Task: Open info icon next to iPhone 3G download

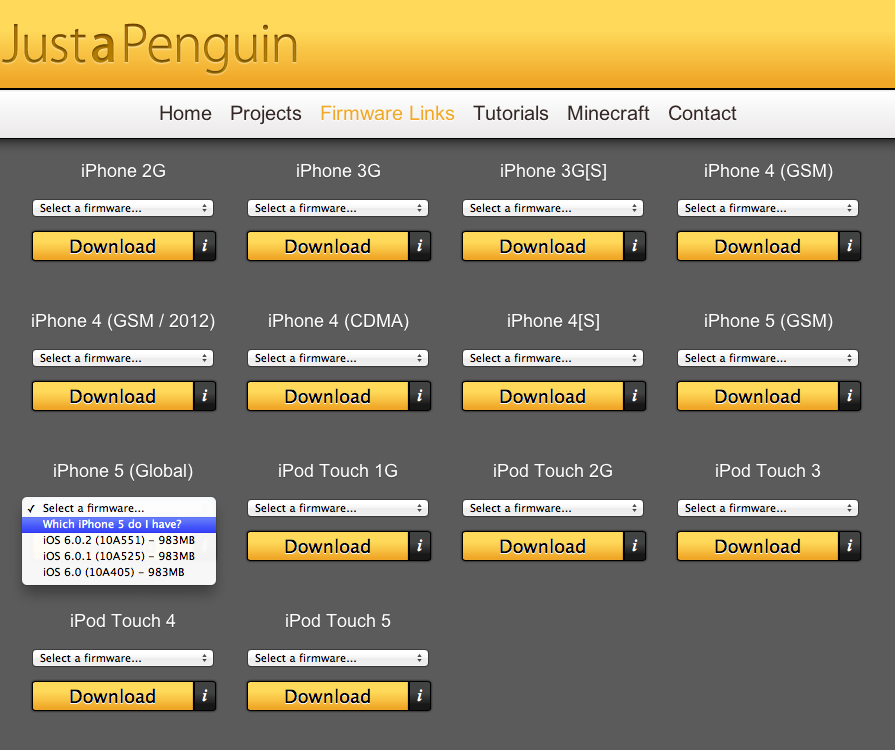Action: tap(420, 246)
